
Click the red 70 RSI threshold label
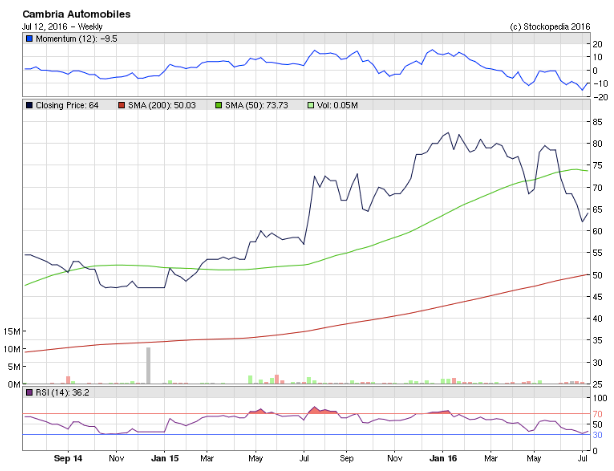pyautogui.click(x=597, y=414)
